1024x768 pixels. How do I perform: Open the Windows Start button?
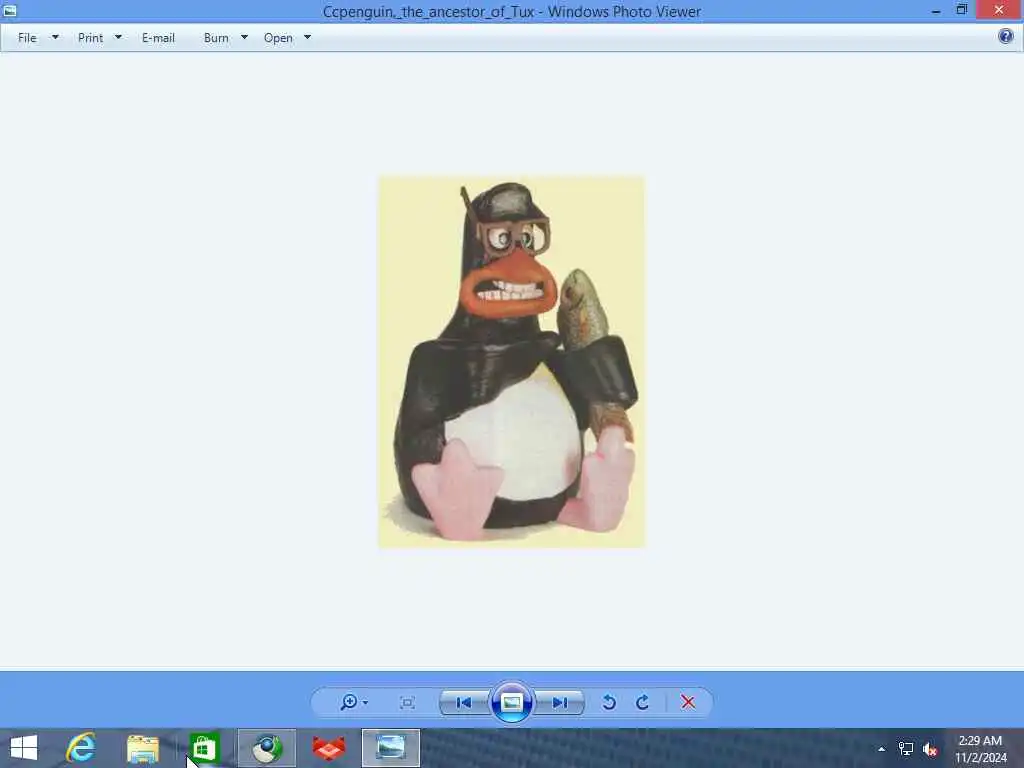(24, 748)
